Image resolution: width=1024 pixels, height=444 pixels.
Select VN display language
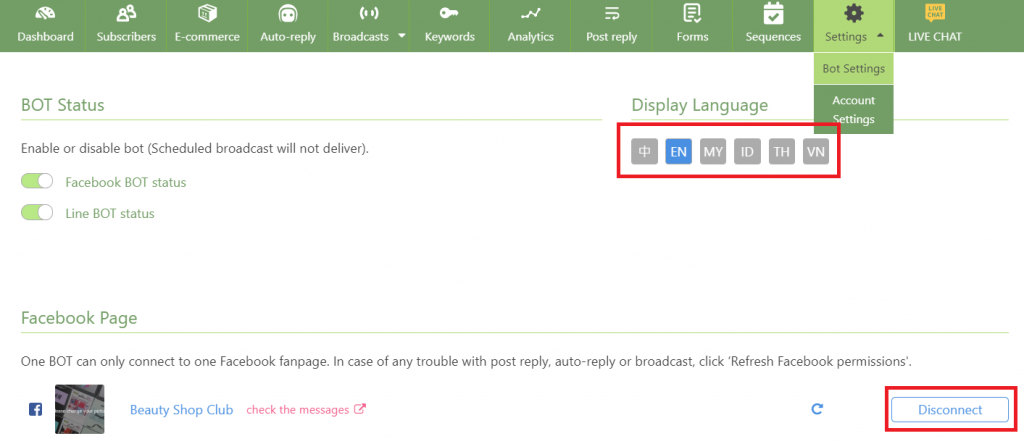816,151
